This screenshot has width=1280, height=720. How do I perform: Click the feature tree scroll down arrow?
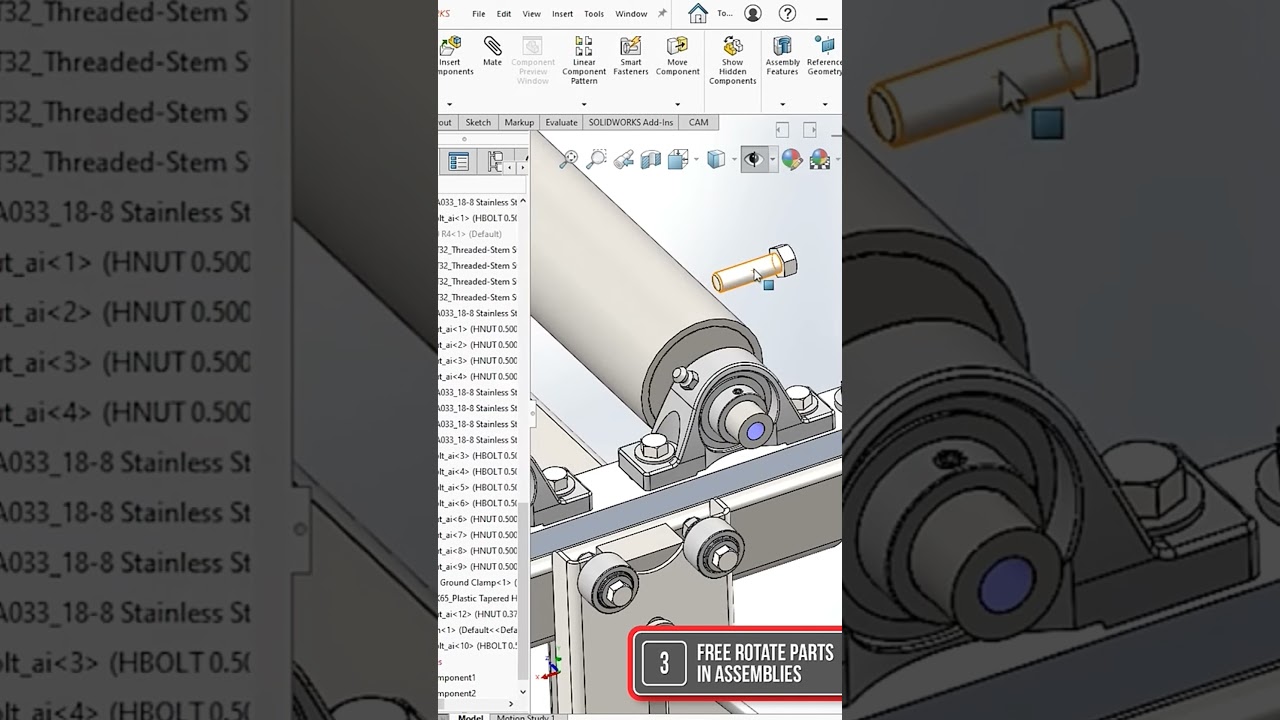(x=523, y=692)
